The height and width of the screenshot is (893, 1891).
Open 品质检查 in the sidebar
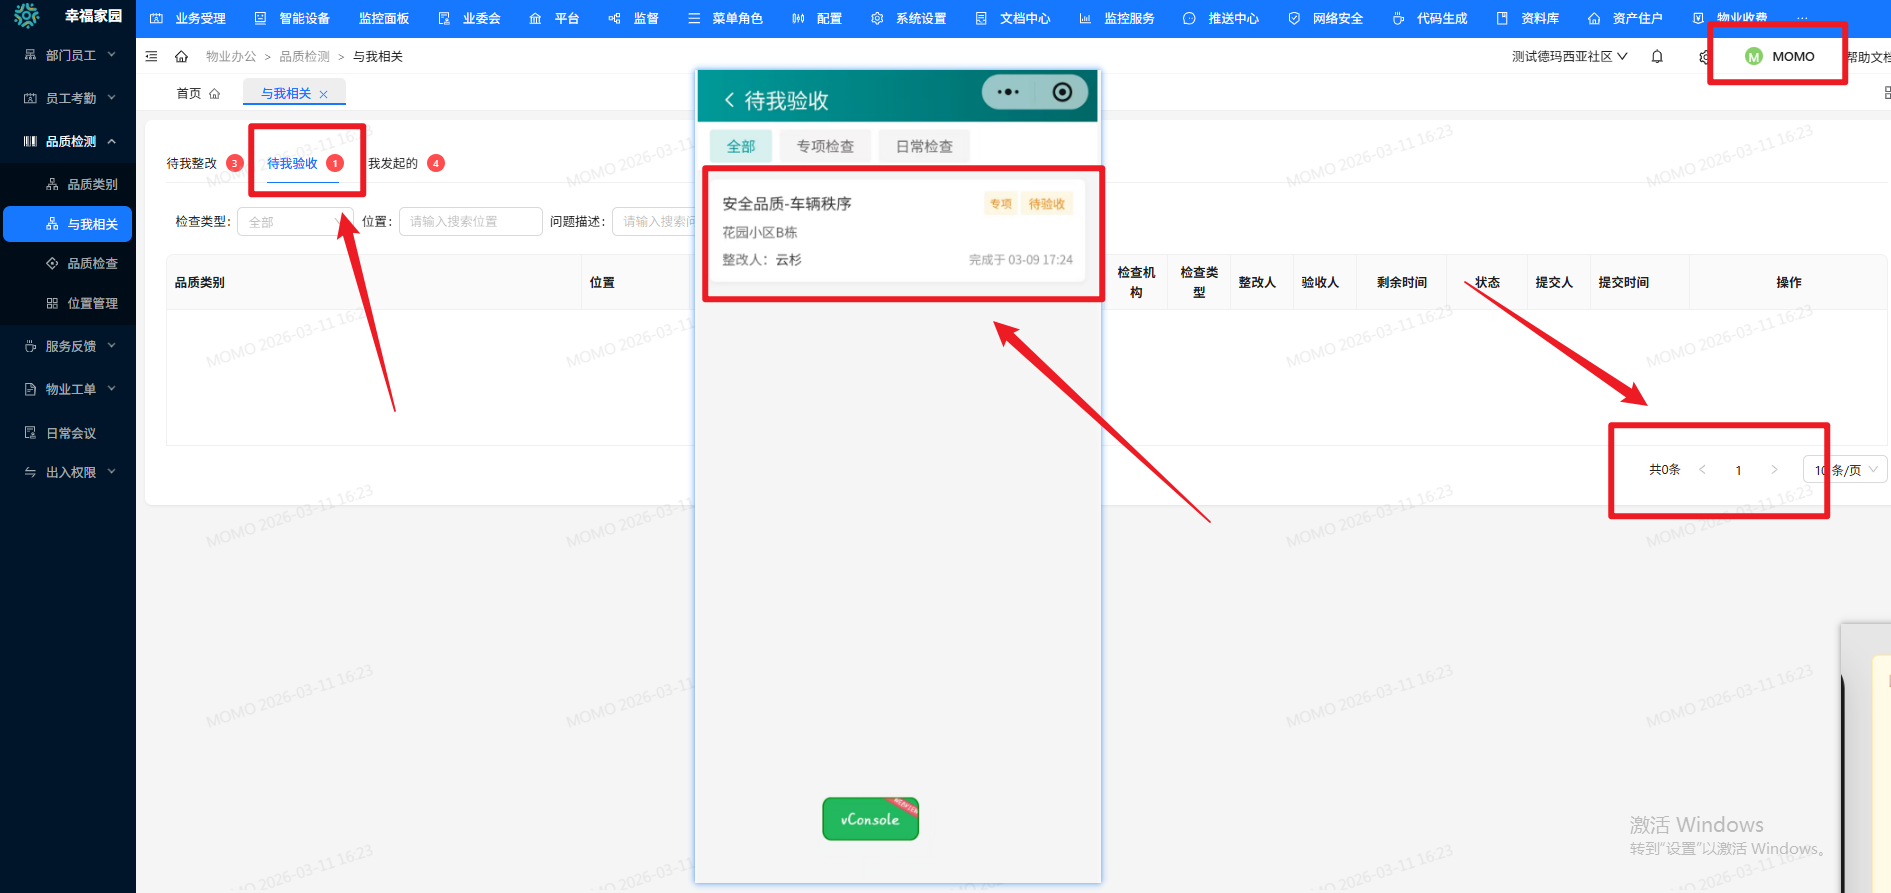(x=92, y=263)
